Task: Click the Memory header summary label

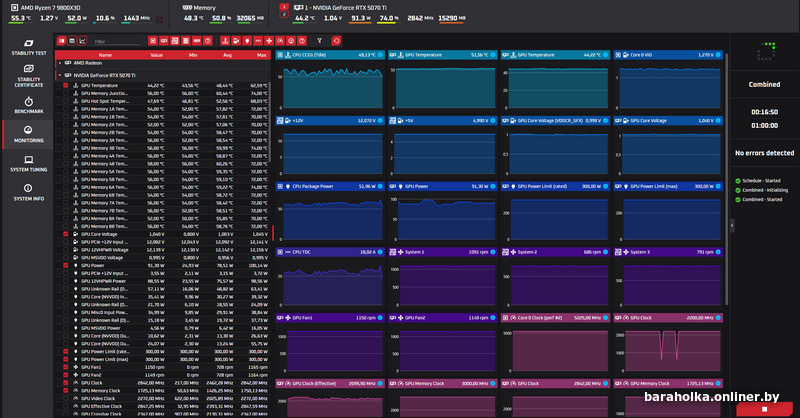Action: coord(205,8)
